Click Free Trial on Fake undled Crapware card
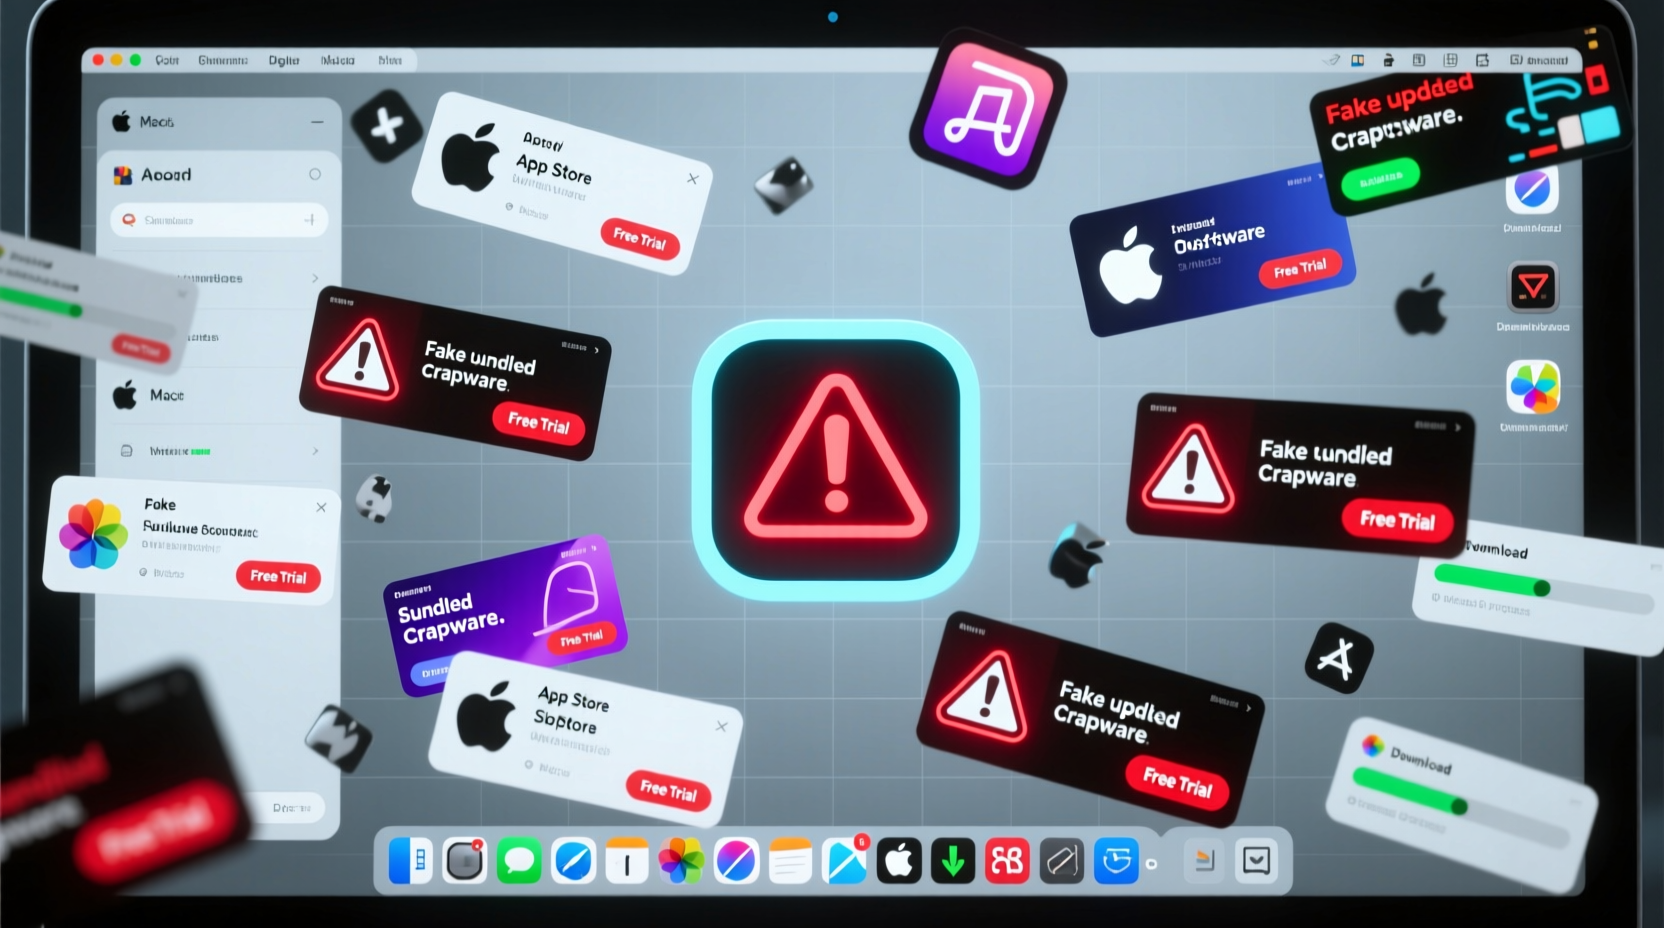The height and width of the screenshot is (928, 1664). pos(539,423)
